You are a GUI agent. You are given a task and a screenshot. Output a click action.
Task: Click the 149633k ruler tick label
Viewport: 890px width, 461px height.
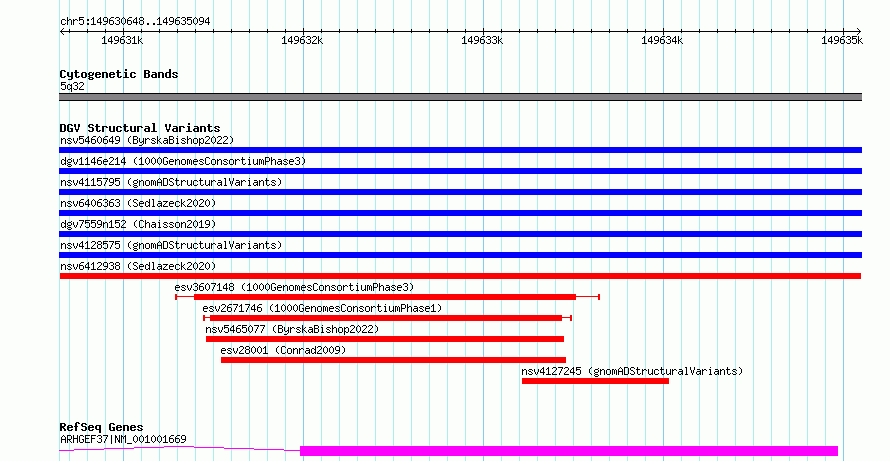click(482, 40)
